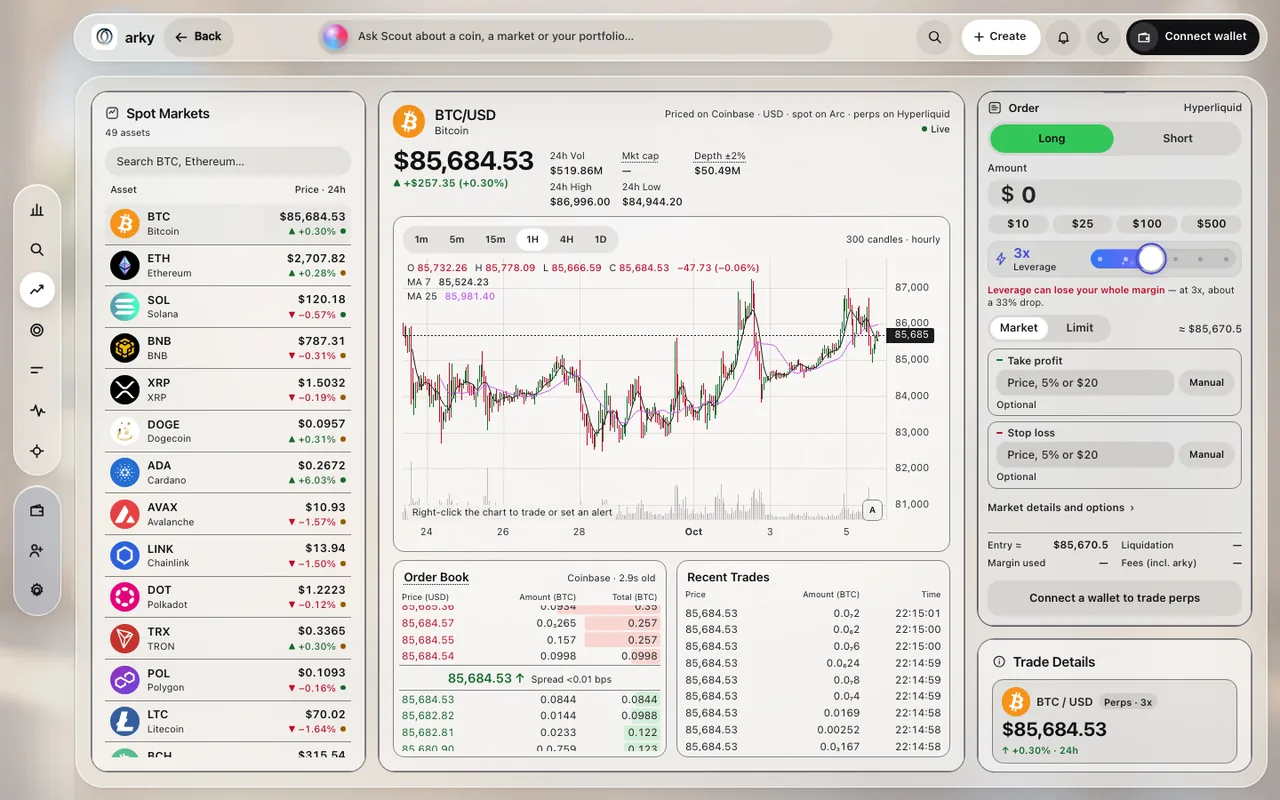Image resolution: width=1280 pixels, height=800 pixels.
Task: Click the concentric circles icon in the sidebar
Action: 37,330
